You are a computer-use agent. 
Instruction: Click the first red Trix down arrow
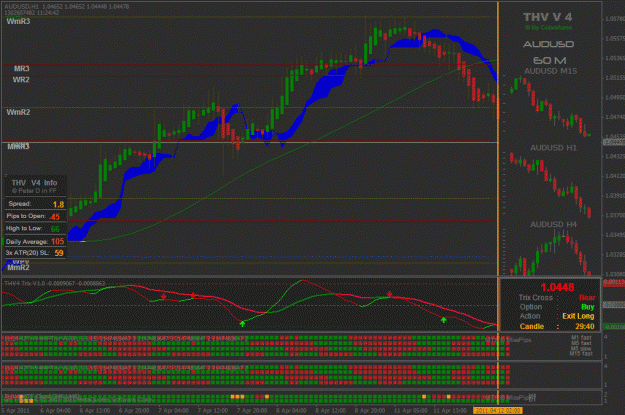click(163, 297)
